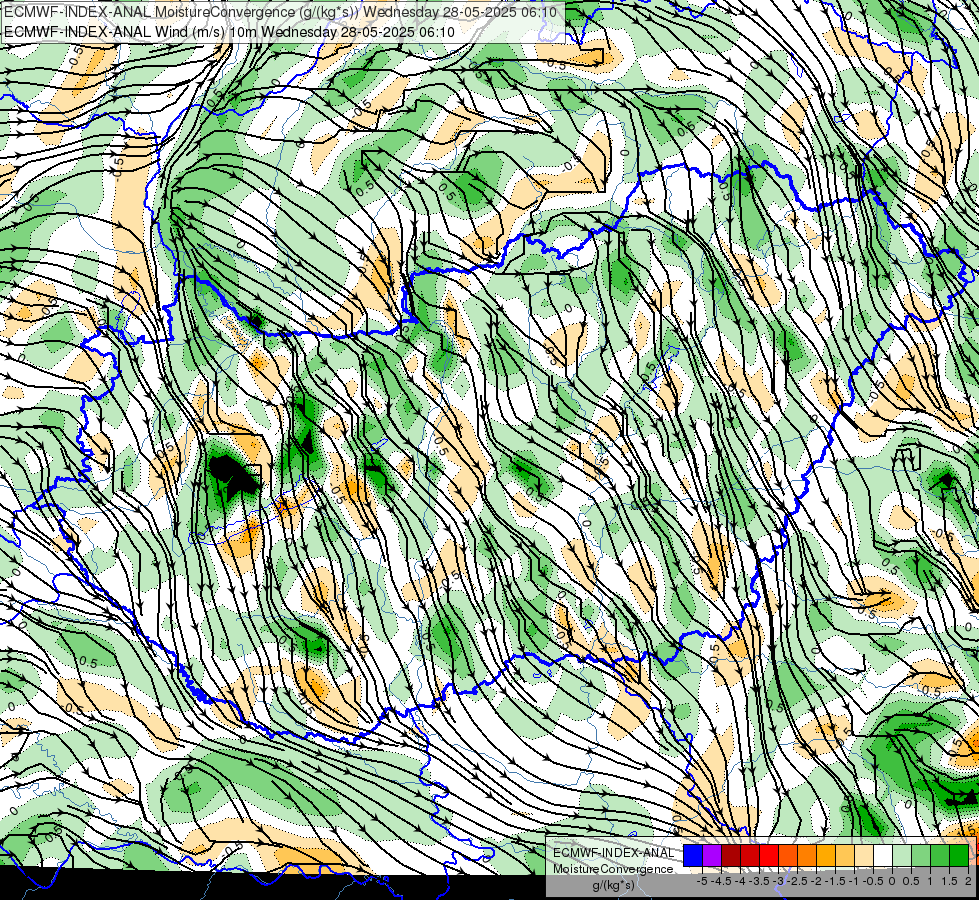Click the purple legend swatch
The image size is (979, 900).
pyautogui.click(x=712, y=856)
